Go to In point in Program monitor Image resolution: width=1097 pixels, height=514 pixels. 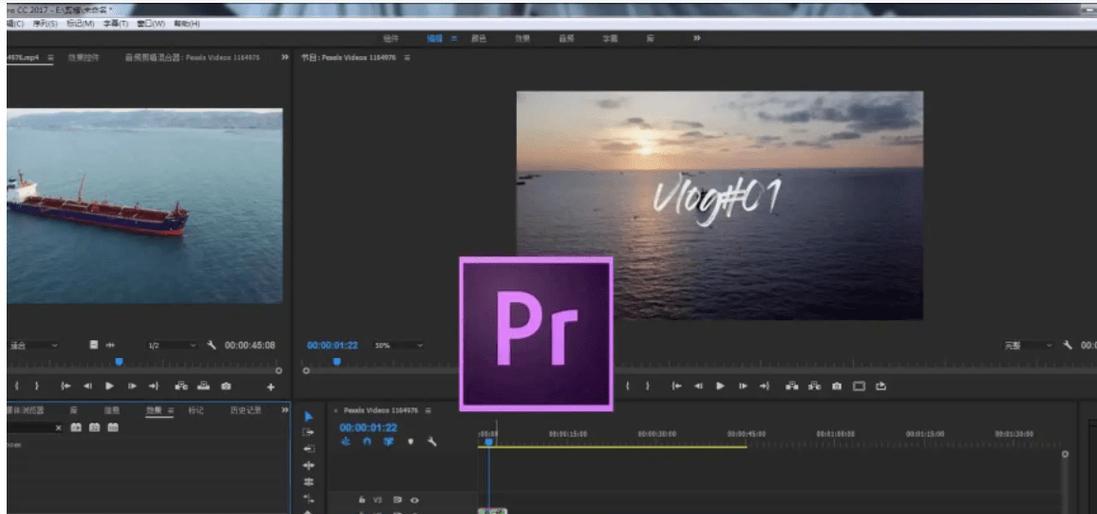pos(676,386)
